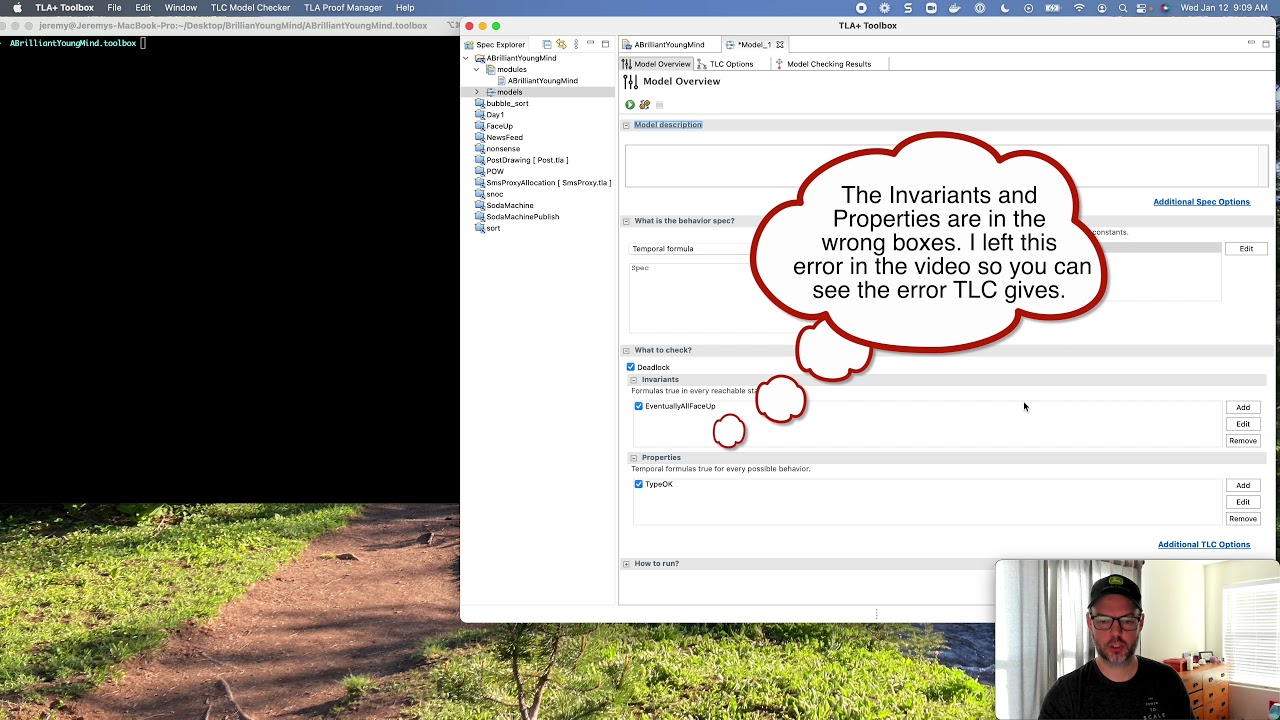Maximize the Spec Explorer panel
Screen dimensions: 1280x720
[605, 44]
